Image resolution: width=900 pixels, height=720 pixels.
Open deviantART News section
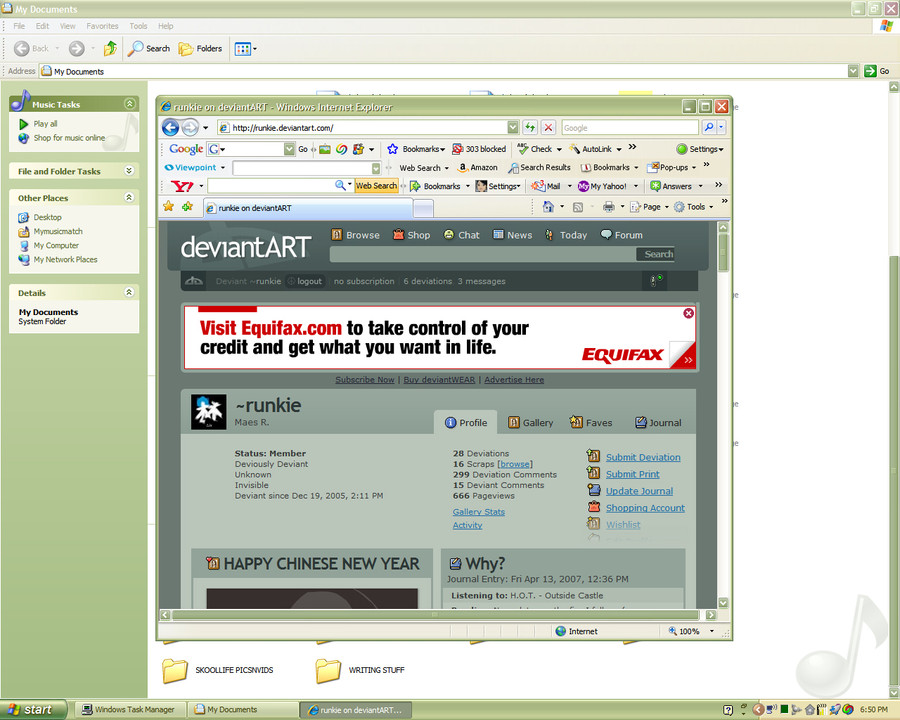pyautogui.click(x=513, y=235)
